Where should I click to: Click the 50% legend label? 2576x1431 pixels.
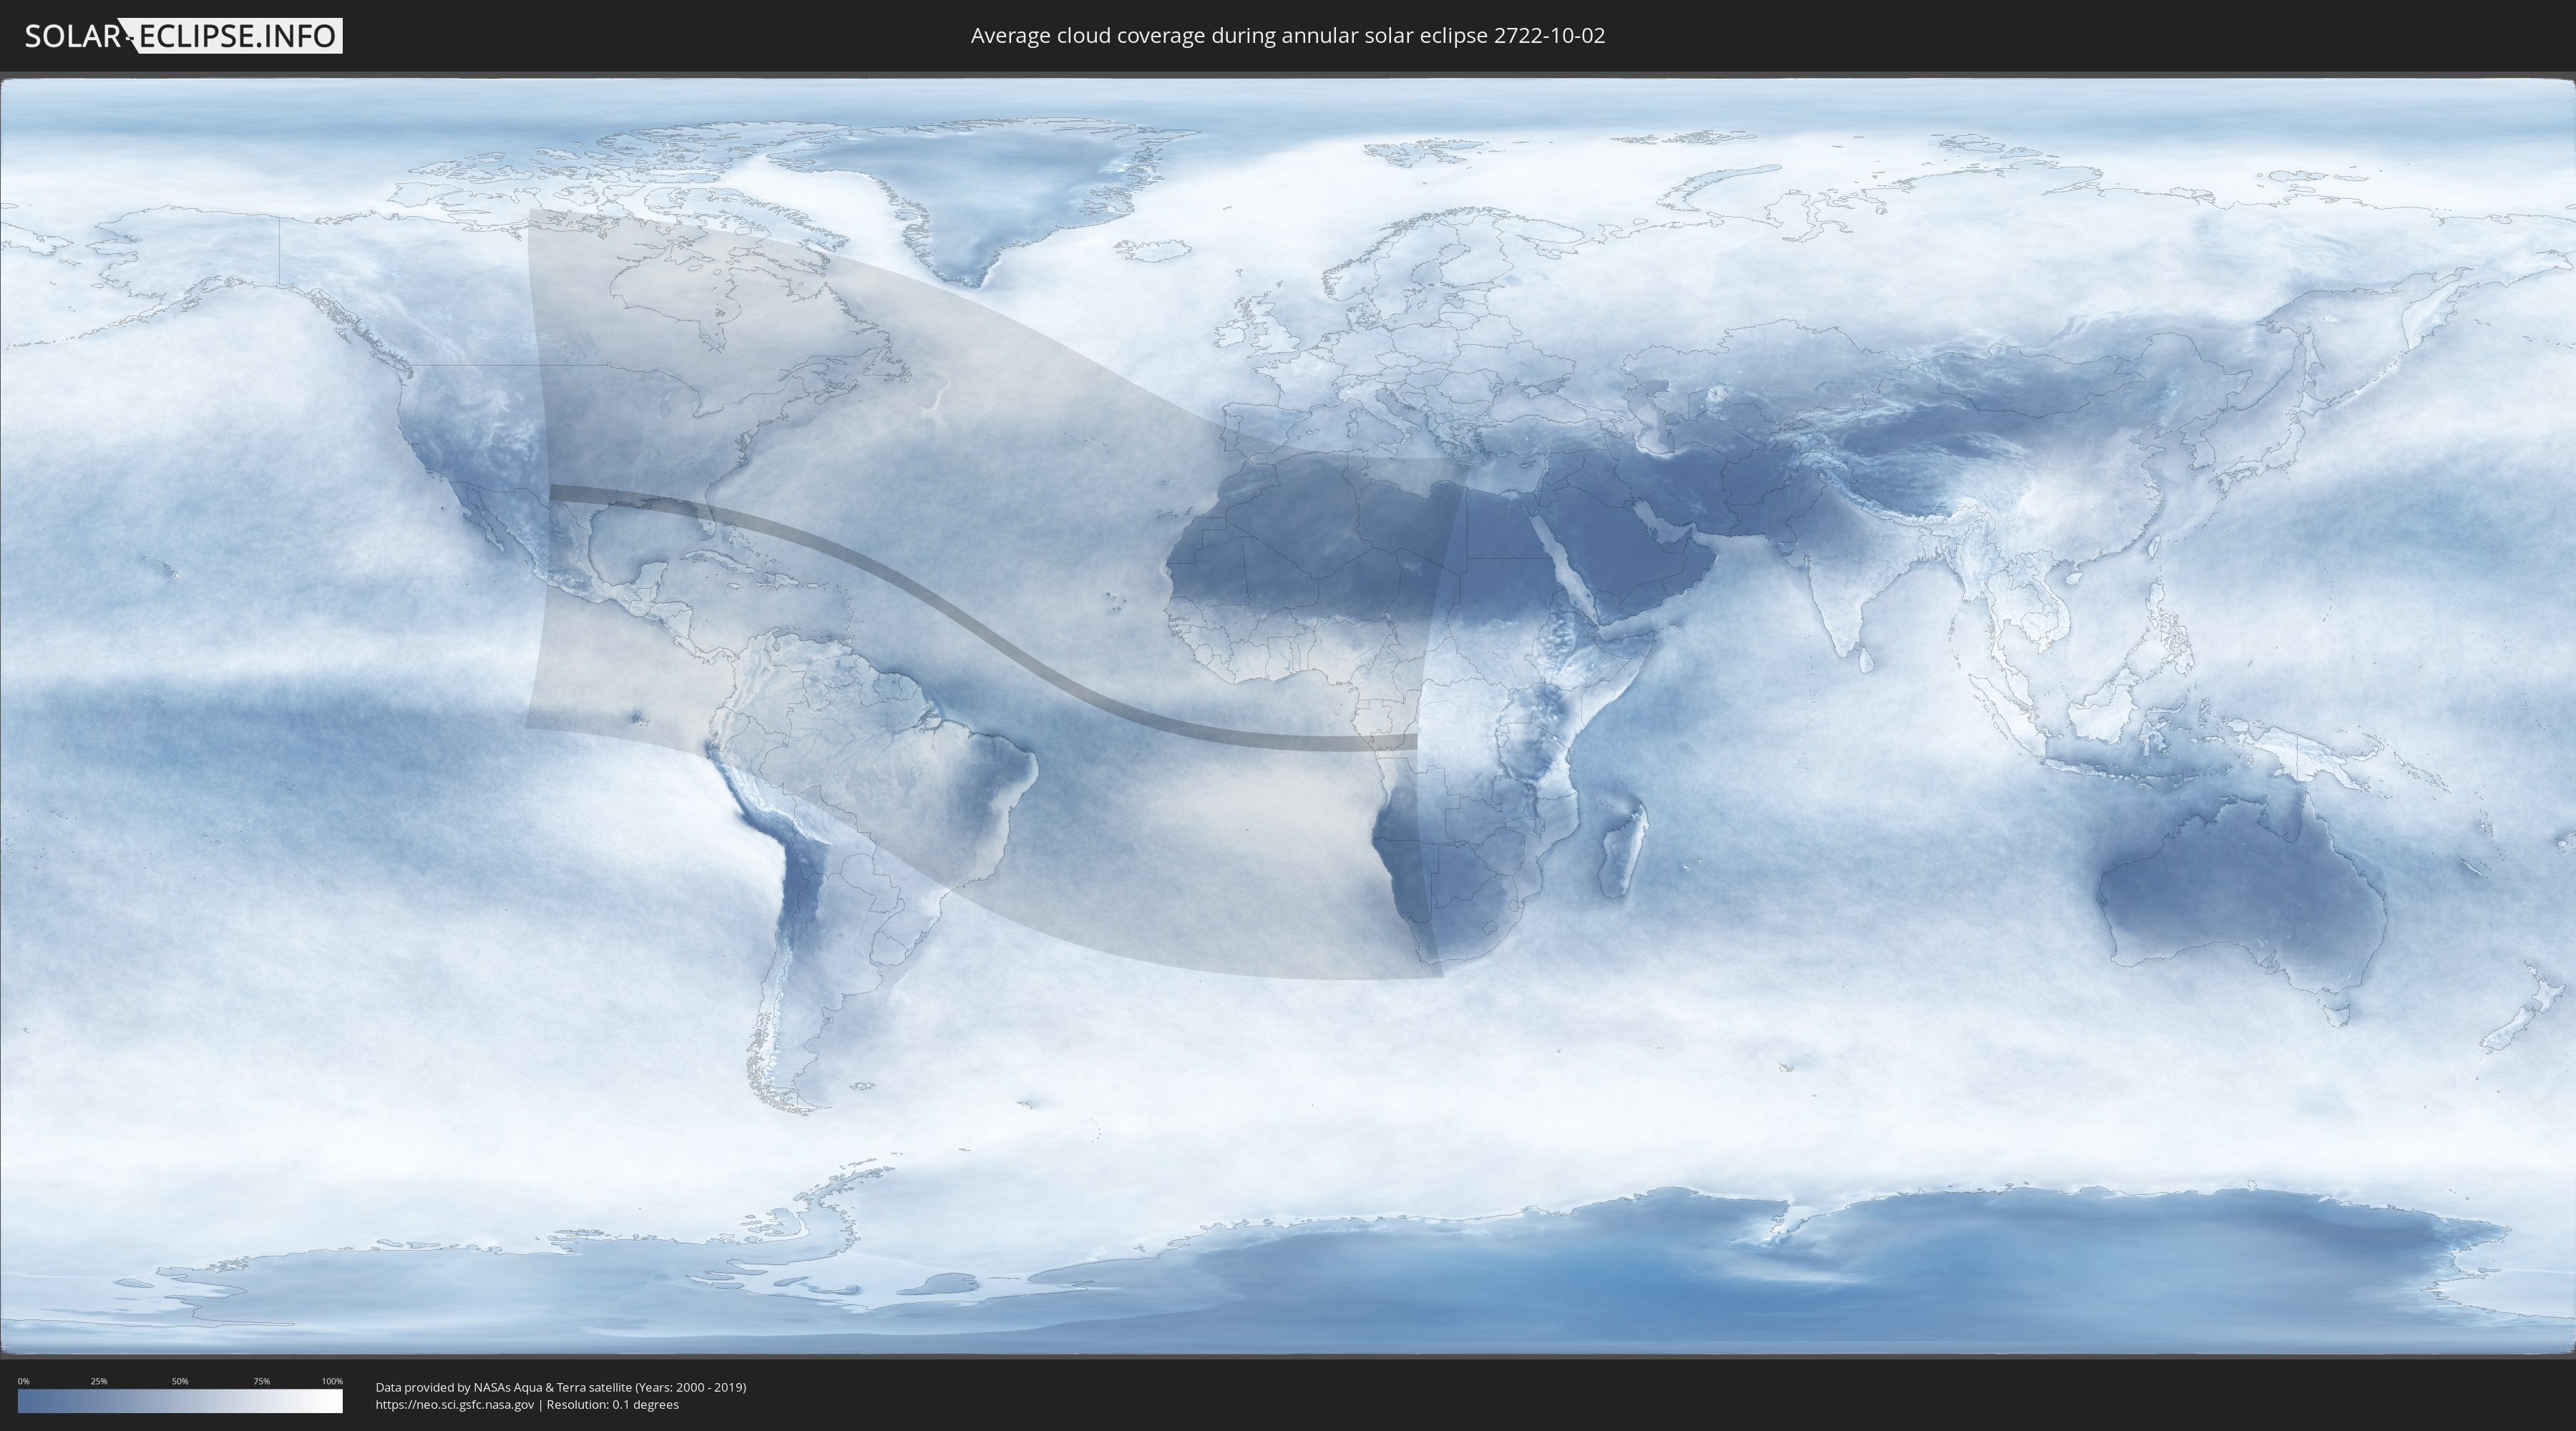[x=180, y=1381]
